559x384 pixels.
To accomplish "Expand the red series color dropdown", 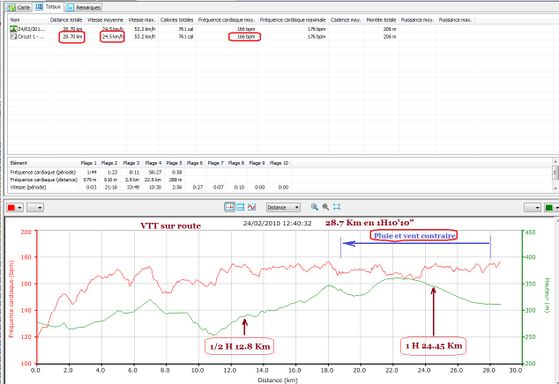I will (20, 208).
